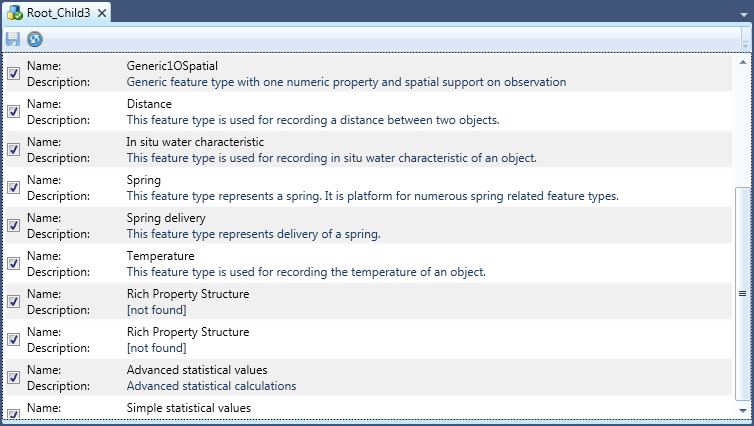Disable the Temperature feature type checkbox

(x=13, y=264)
